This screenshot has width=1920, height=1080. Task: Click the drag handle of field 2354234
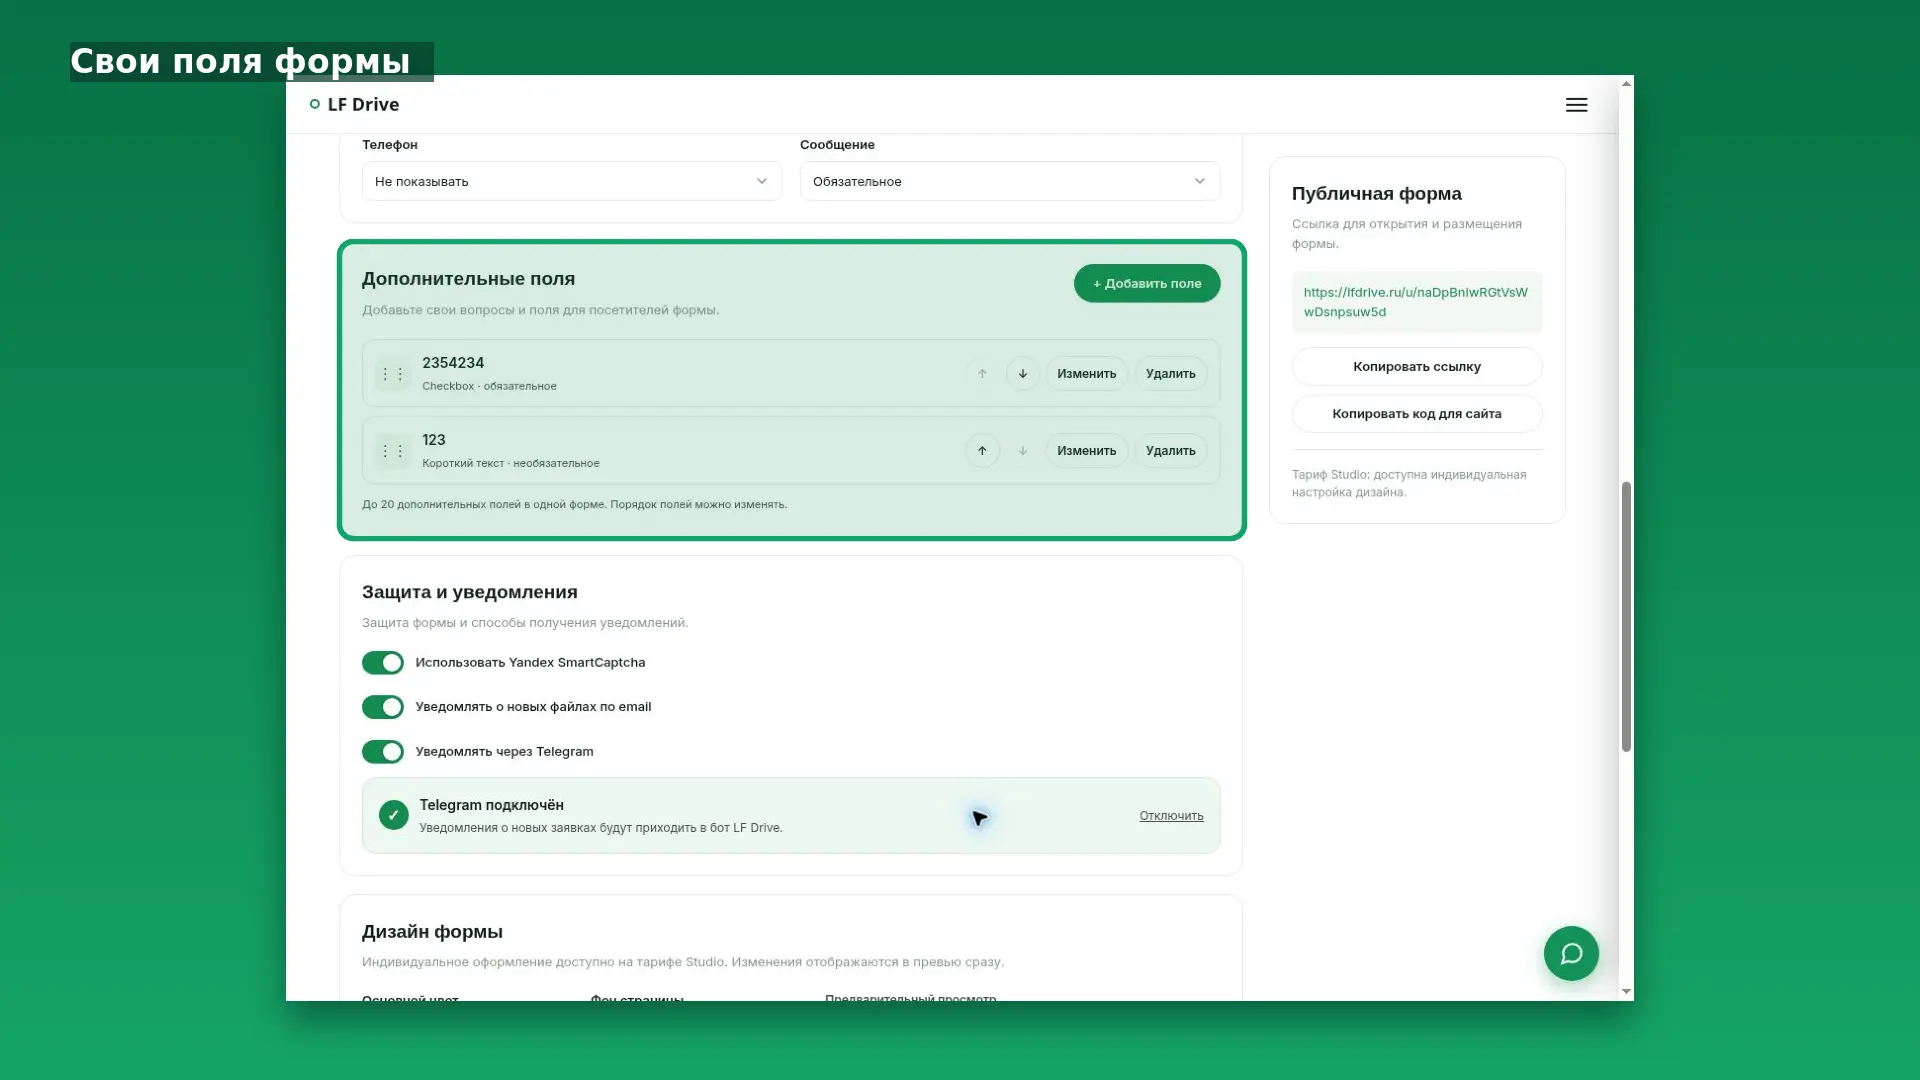pyautogui.click(x=393, y=374)
